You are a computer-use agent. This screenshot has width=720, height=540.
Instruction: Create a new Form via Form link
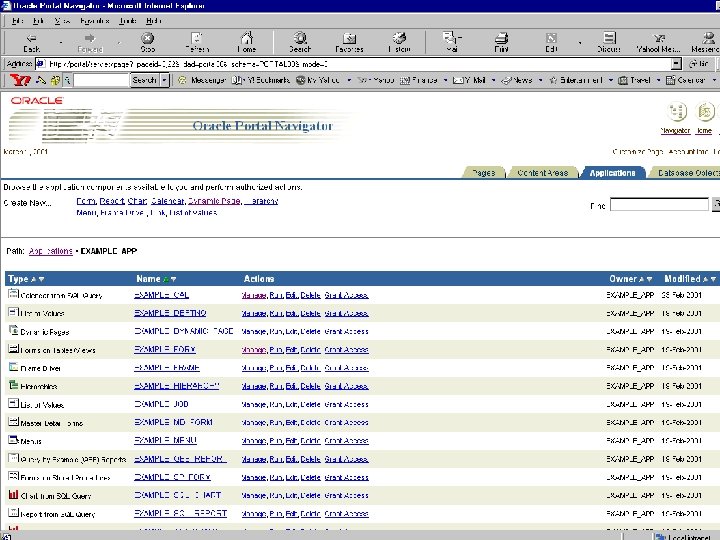click(x=86, y=201)
